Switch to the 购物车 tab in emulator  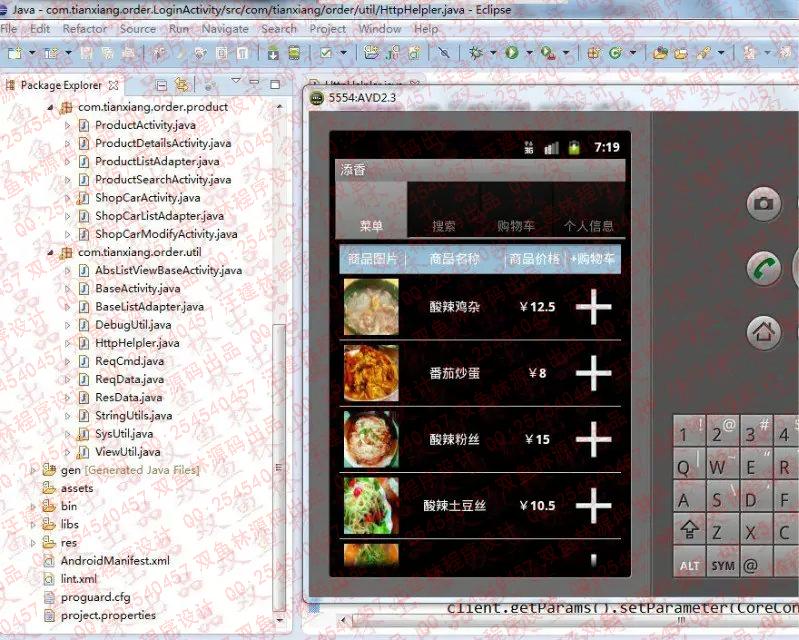coord(516,210)
